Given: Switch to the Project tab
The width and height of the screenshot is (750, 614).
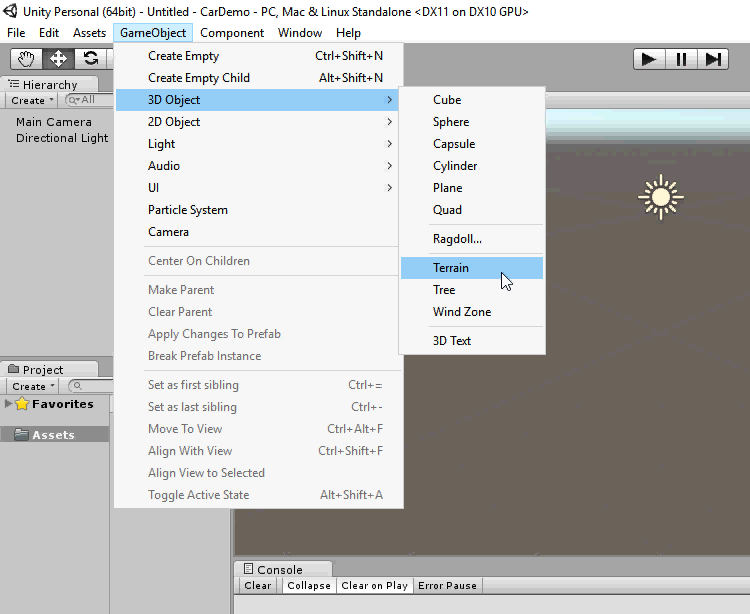Looking at the screenshot, I should [49, 369].
